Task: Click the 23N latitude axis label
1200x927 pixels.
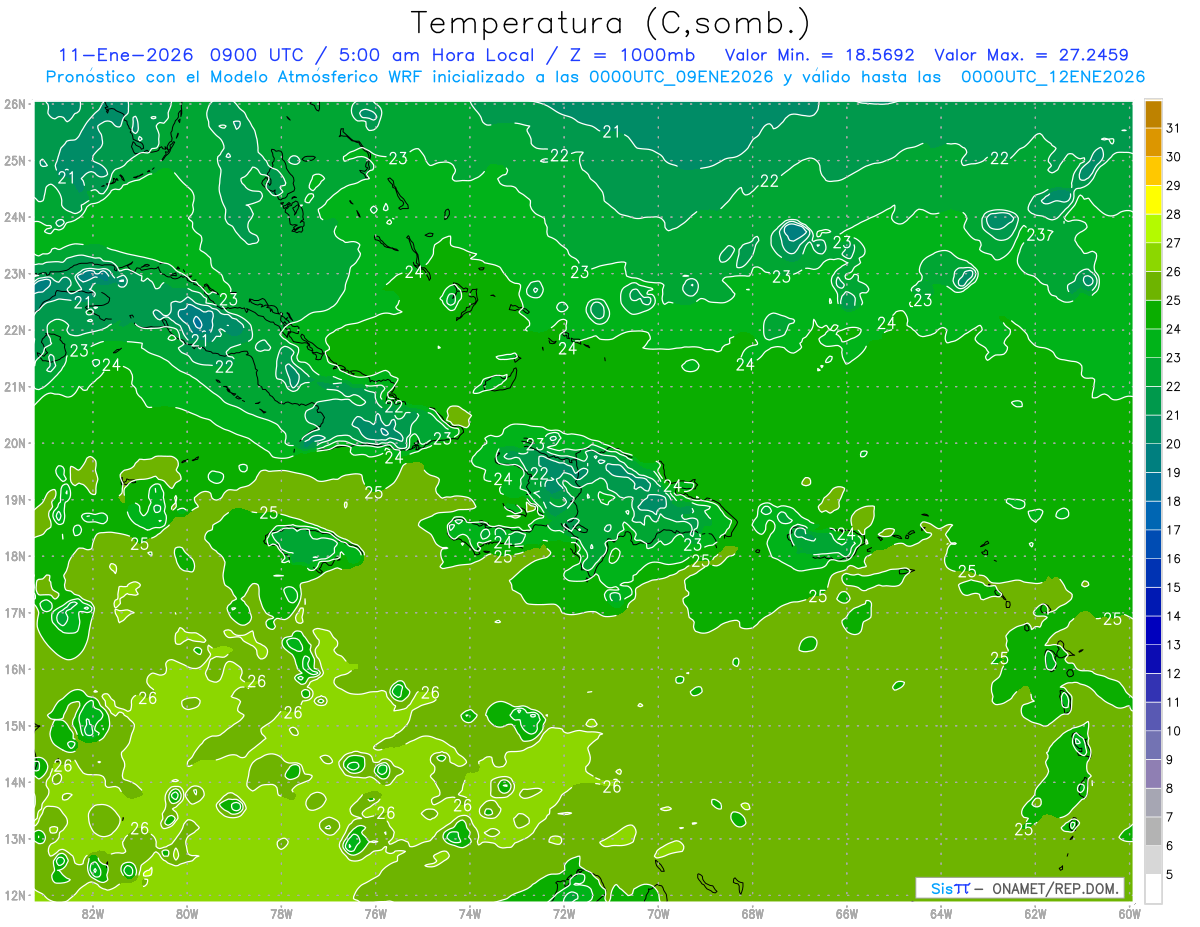Action: 14,274
